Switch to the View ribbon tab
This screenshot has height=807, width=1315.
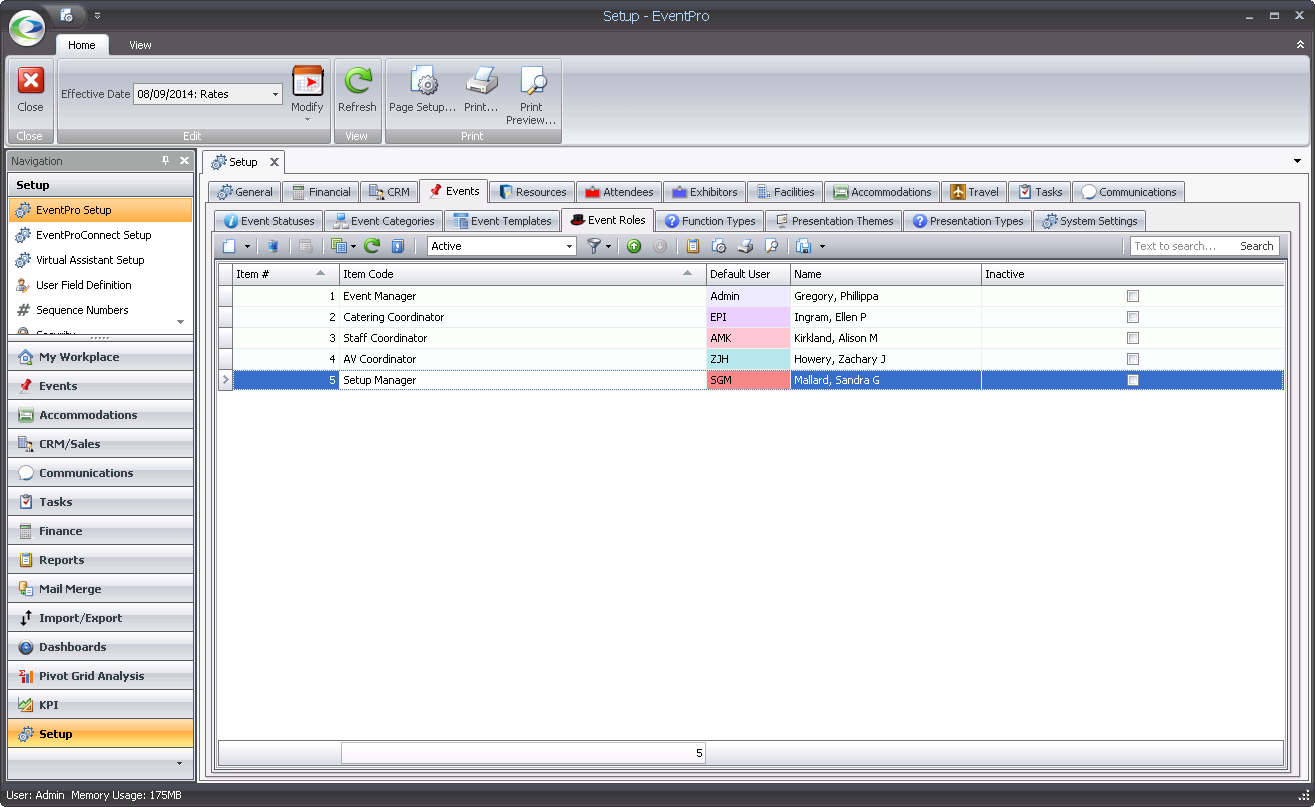pyautogui.click(x=140, y=45)
